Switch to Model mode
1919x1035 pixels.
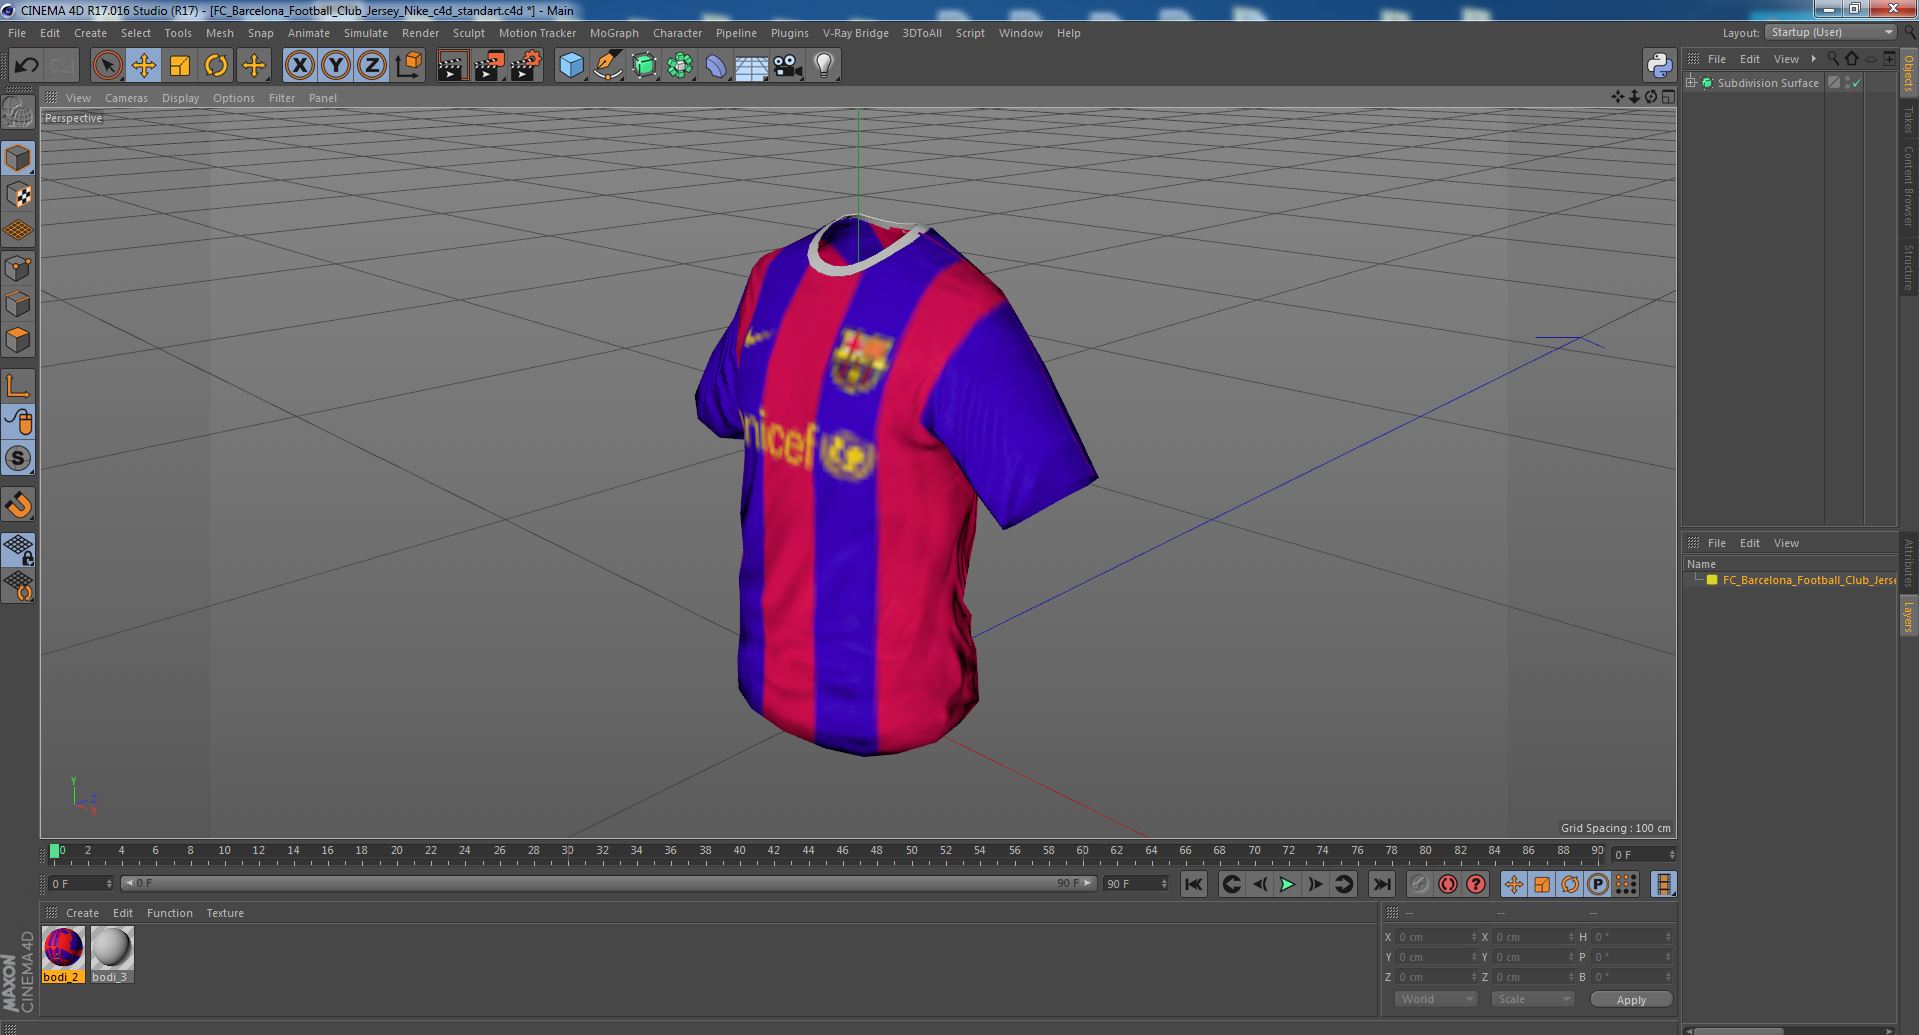[x=18, y=158]
